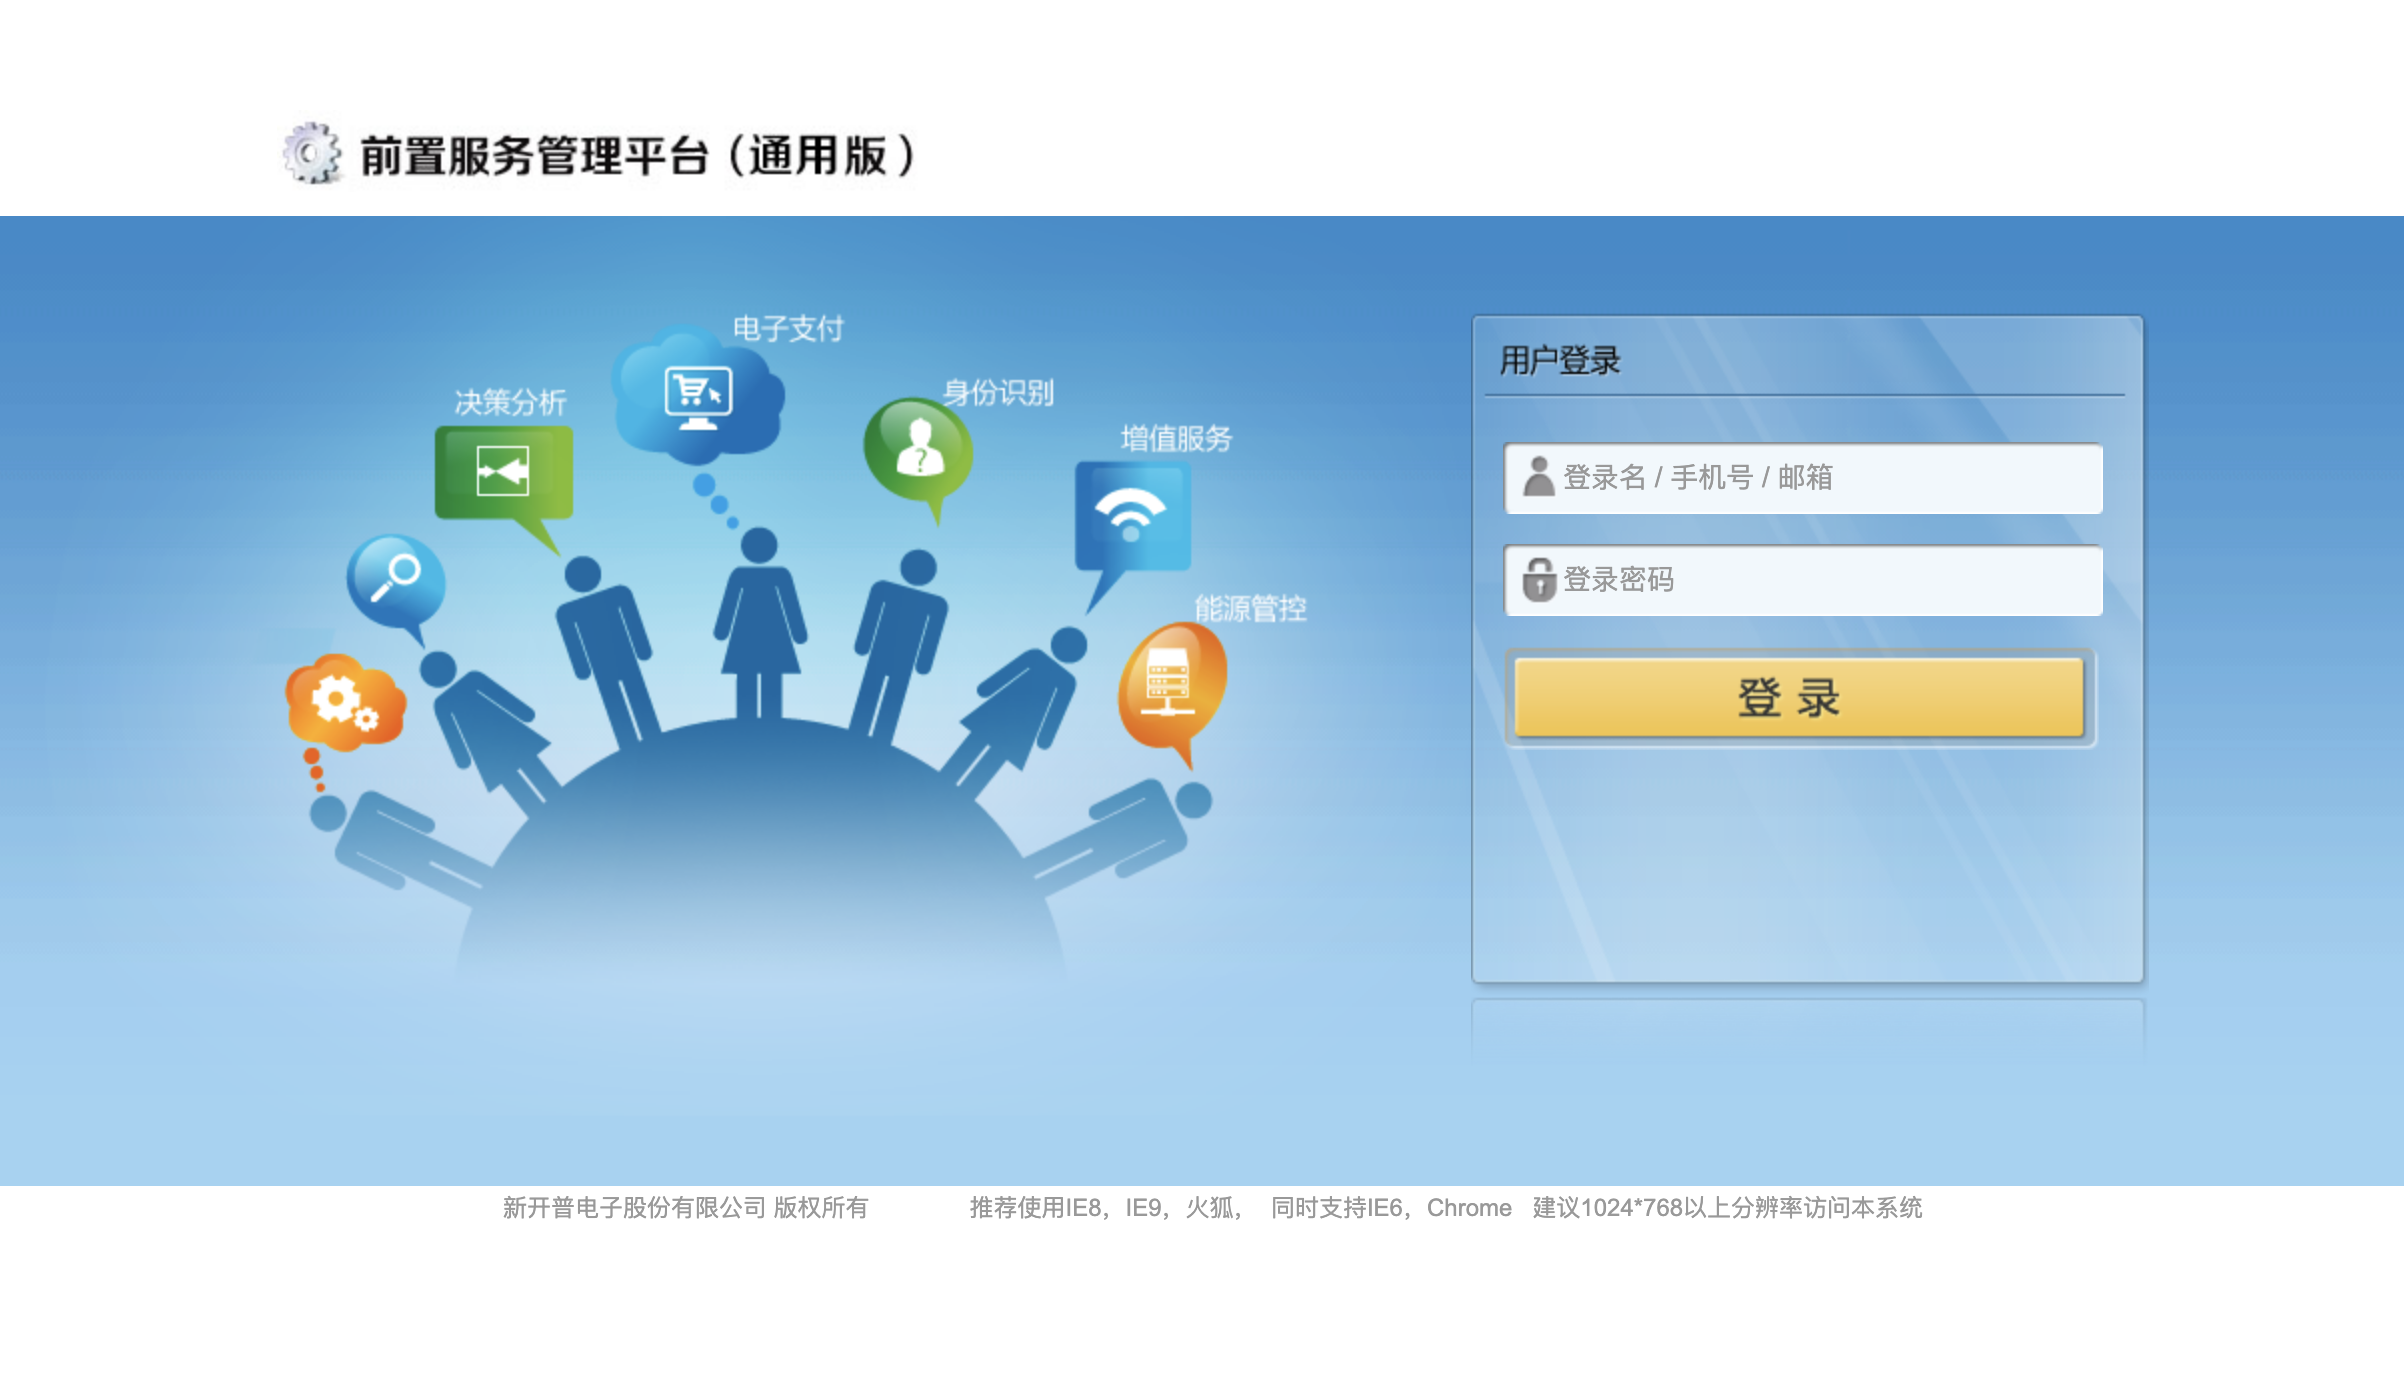
Task: Click the green identity recognition person bubble
Action: click(x=918, y=450)
